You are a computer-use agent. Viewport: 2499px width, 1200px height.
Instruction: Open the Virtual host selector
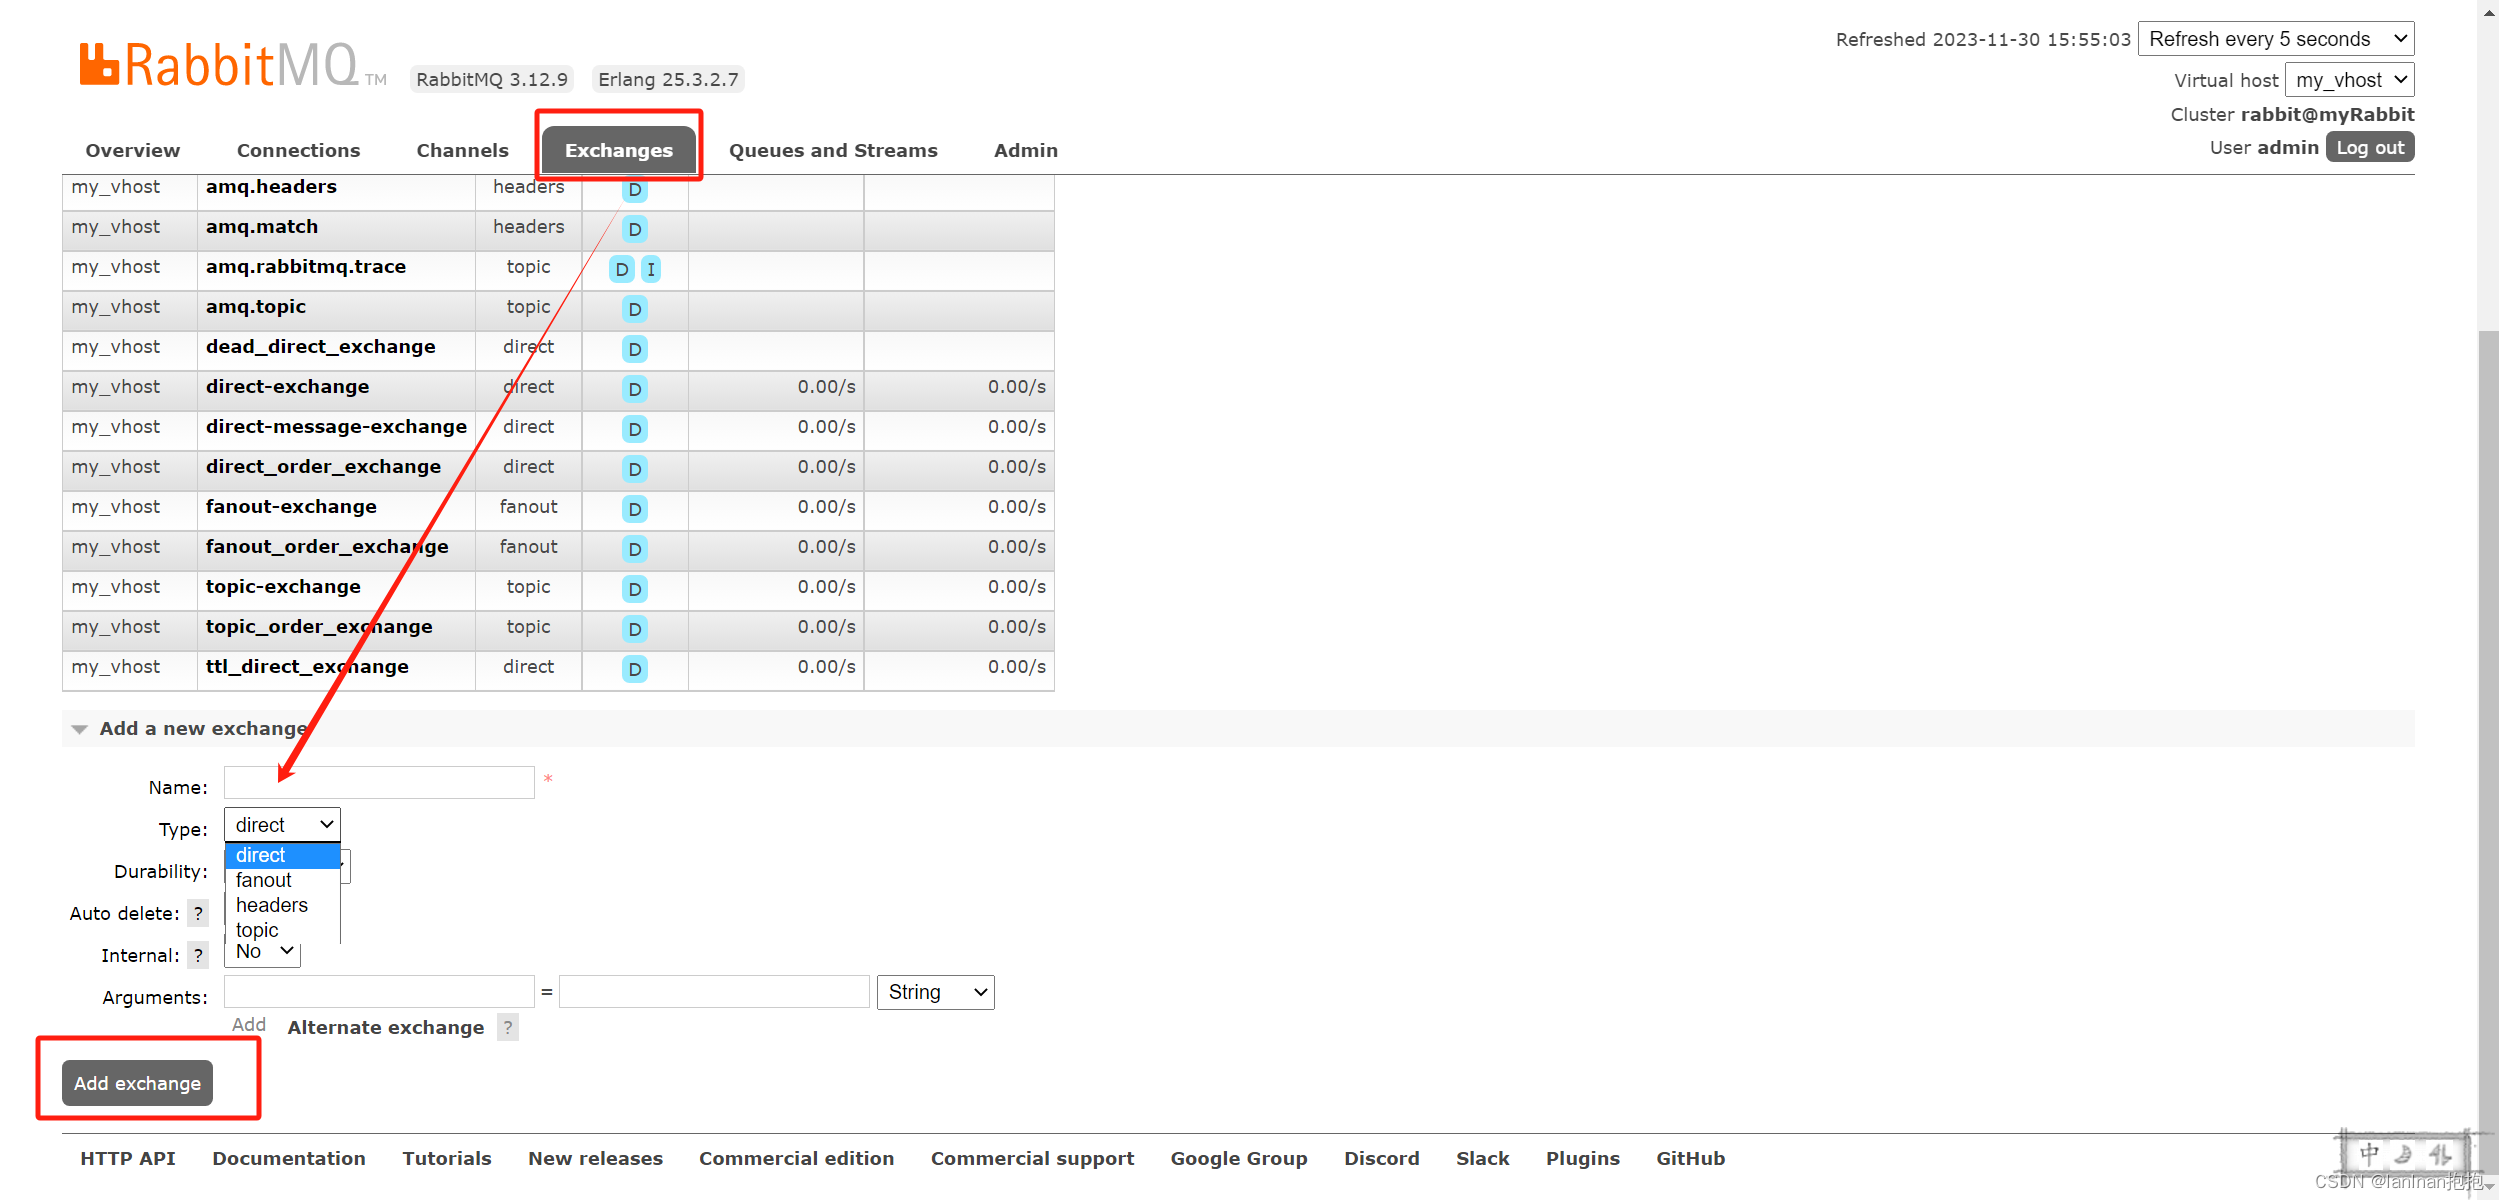pyautogui.click(x=2350, y=80)
